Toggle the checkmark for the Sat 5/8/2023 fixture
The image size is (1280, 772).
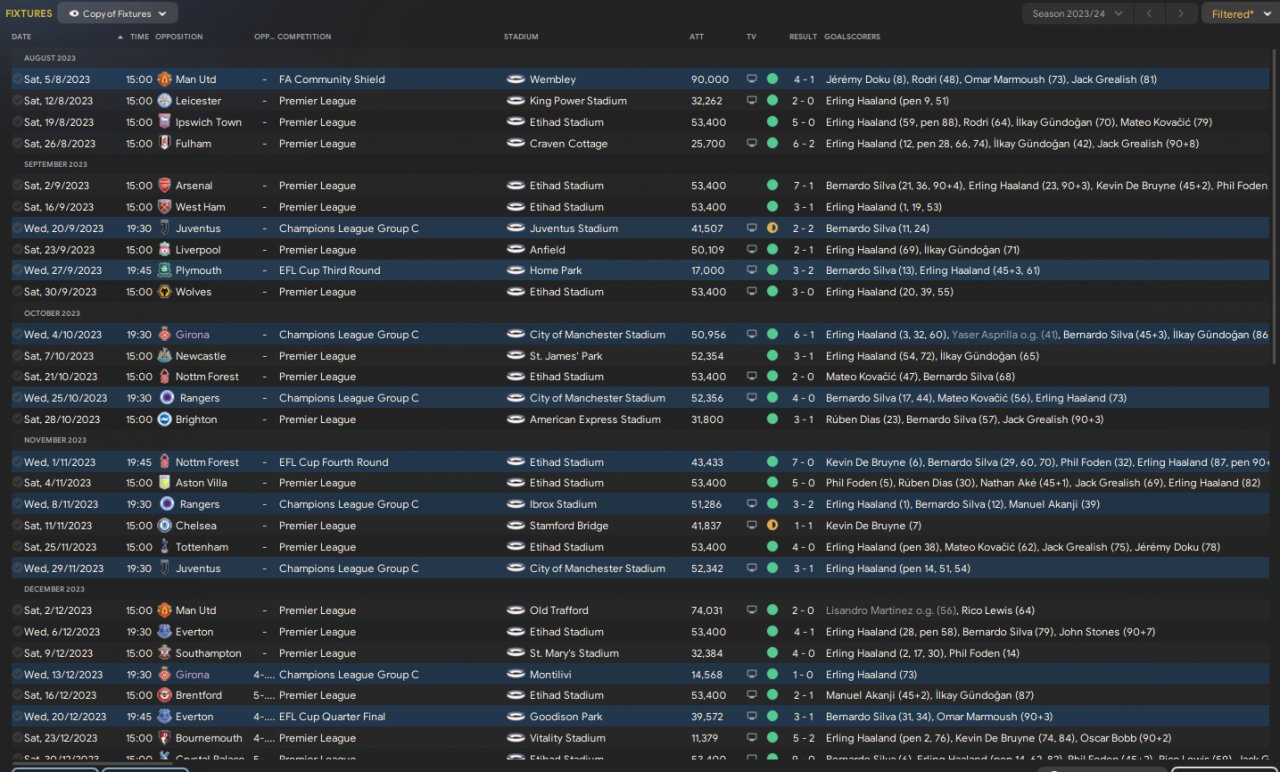[x=17, y=79]
